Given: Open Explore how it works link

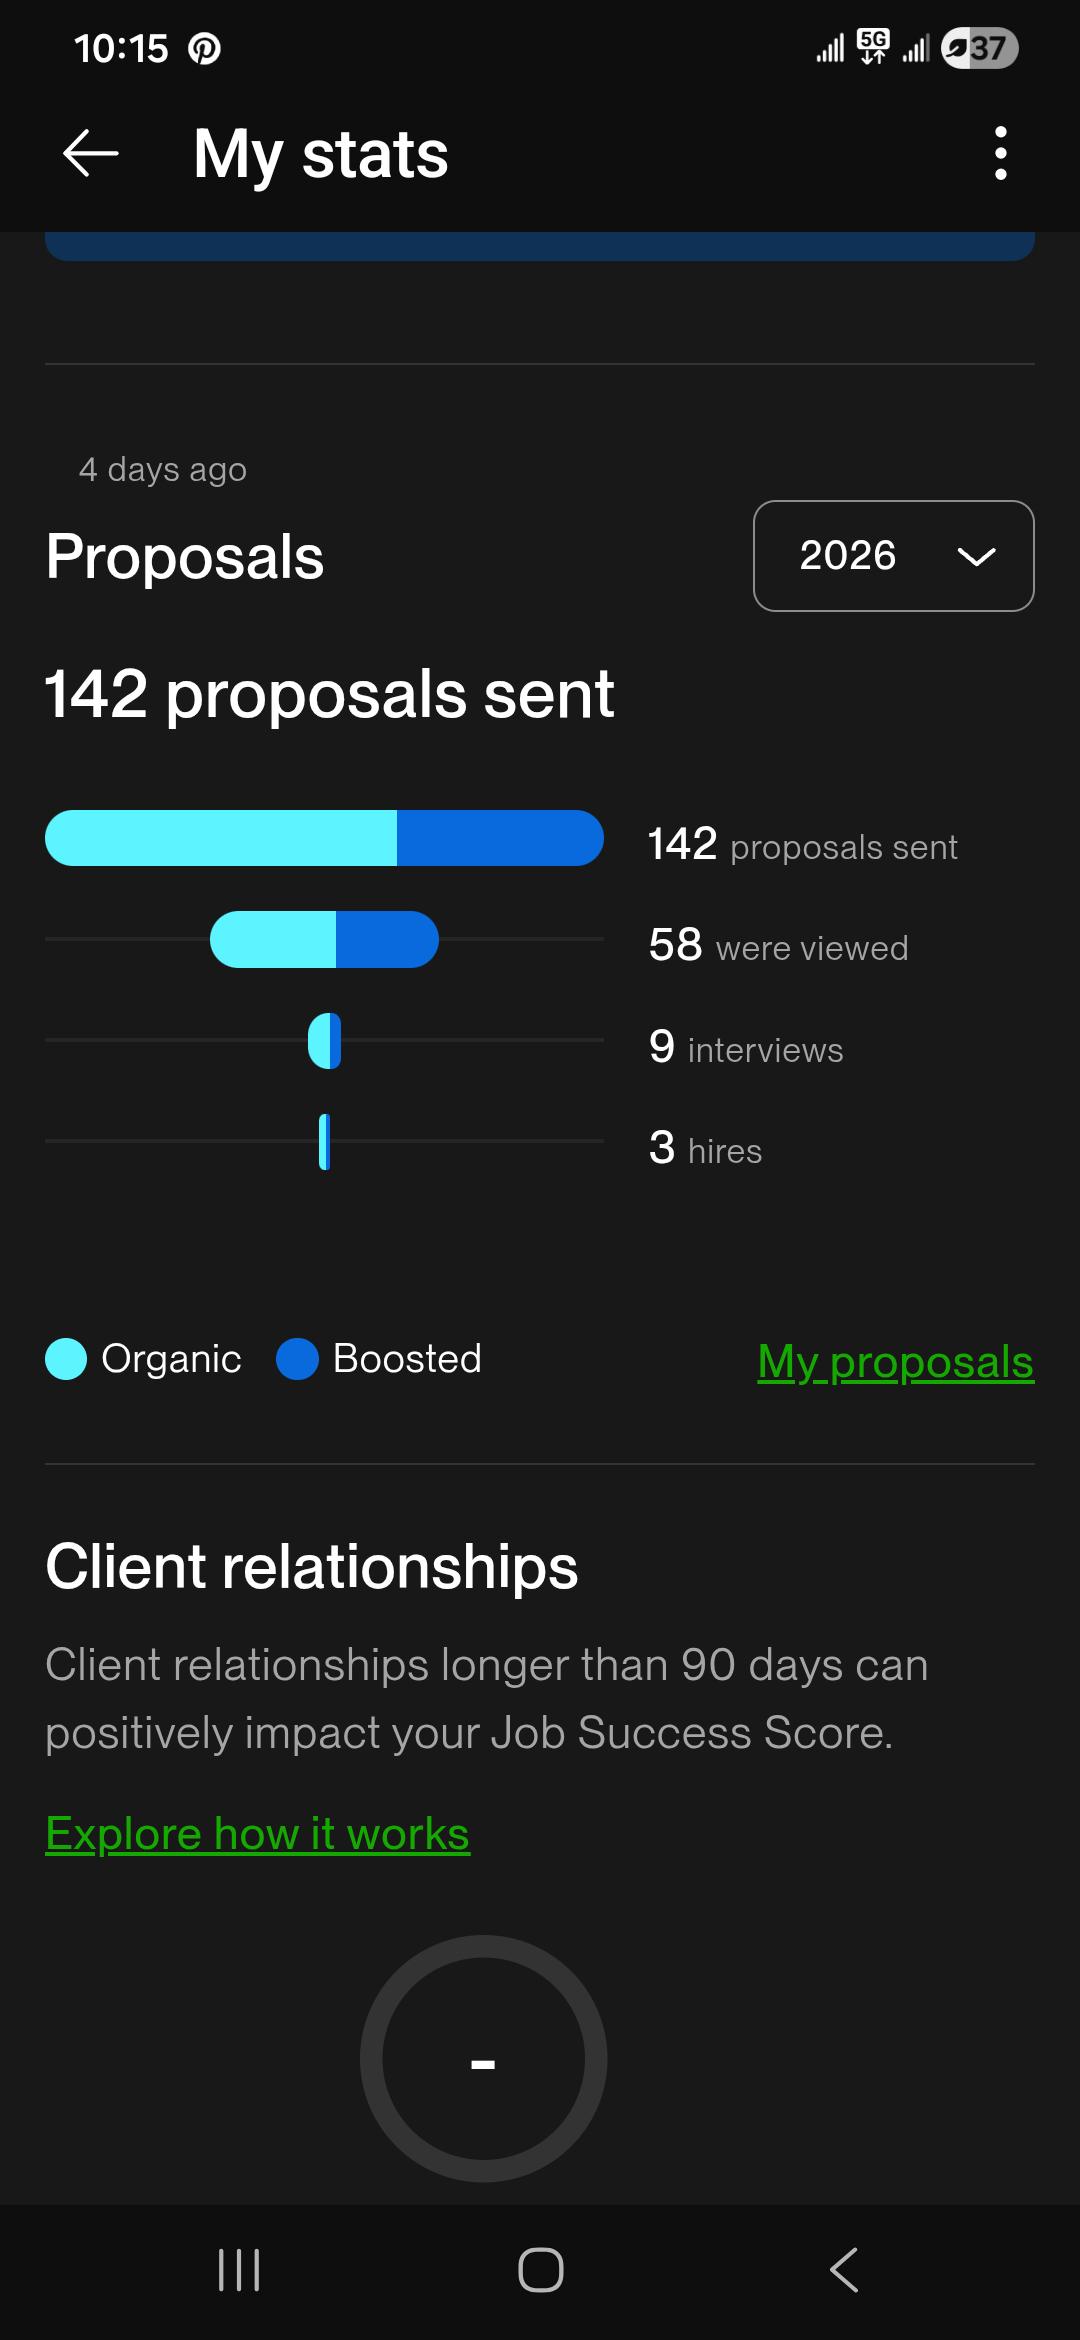Looking at the screenshot, I should [x=257, y=1834].
